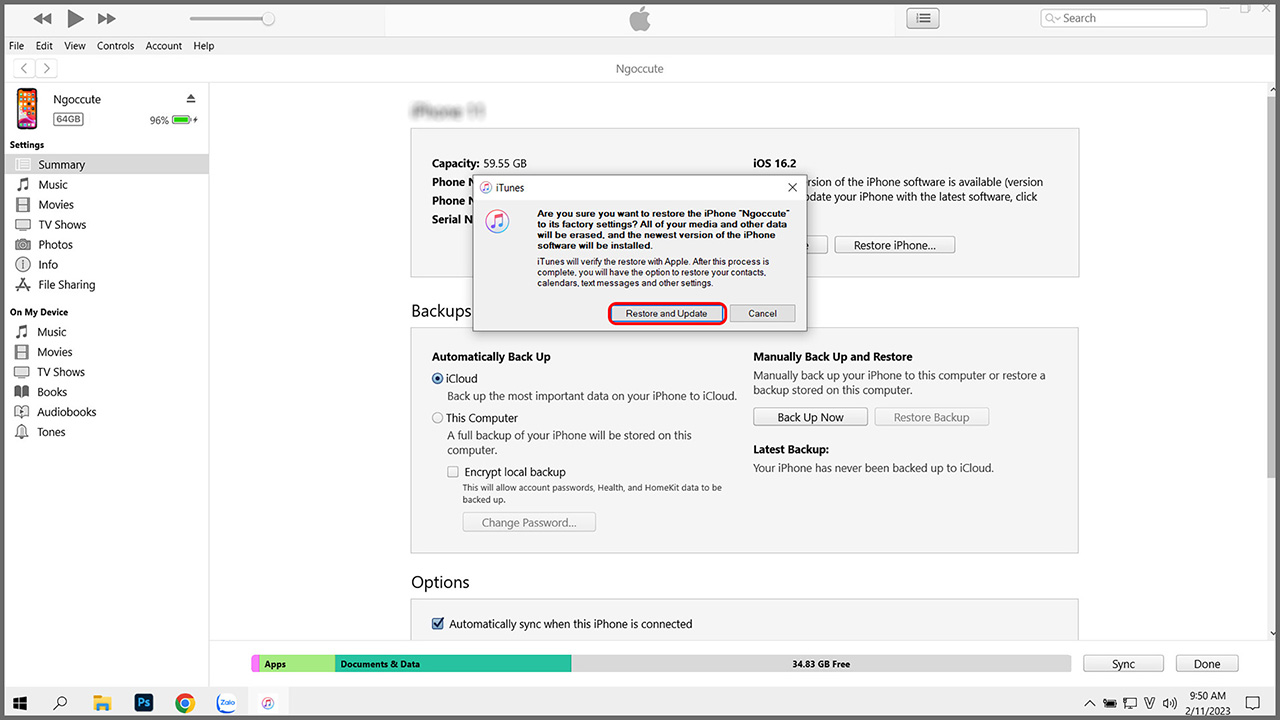Open the Edit menu
The height and width of the screenshot is (720, 1280).
tap(44, 46)
